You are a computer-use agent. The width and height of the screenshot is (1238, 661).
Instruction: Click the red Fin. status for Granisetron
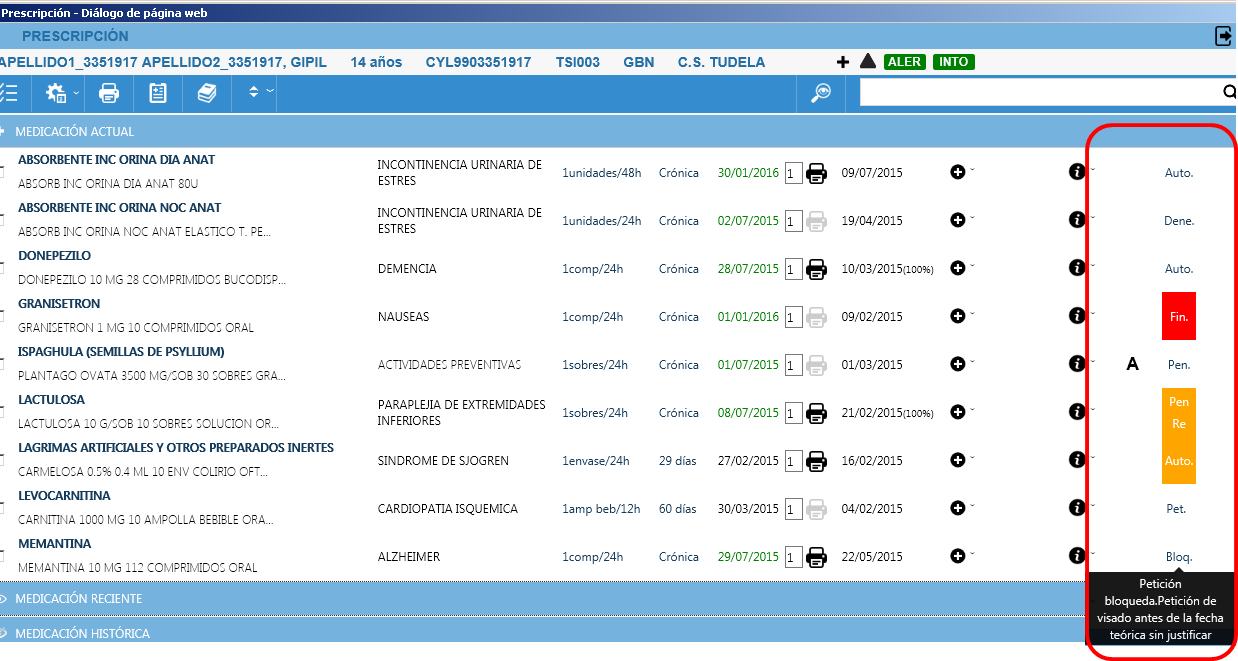[1179, 316]
